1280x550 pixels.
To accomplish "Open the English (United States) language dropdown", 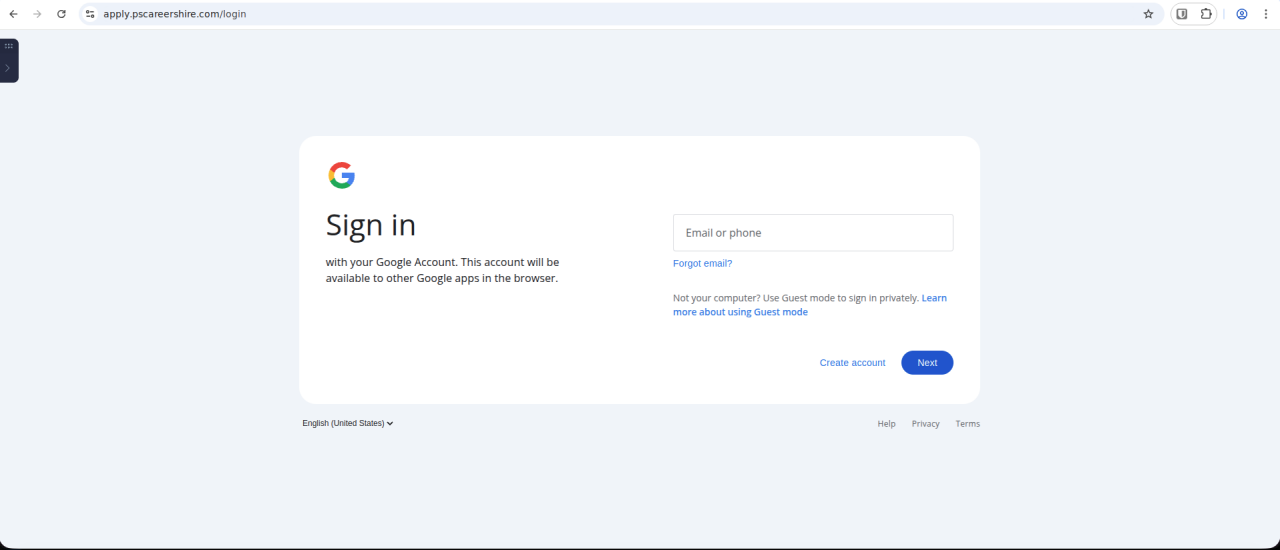I will tap(348, 423).
